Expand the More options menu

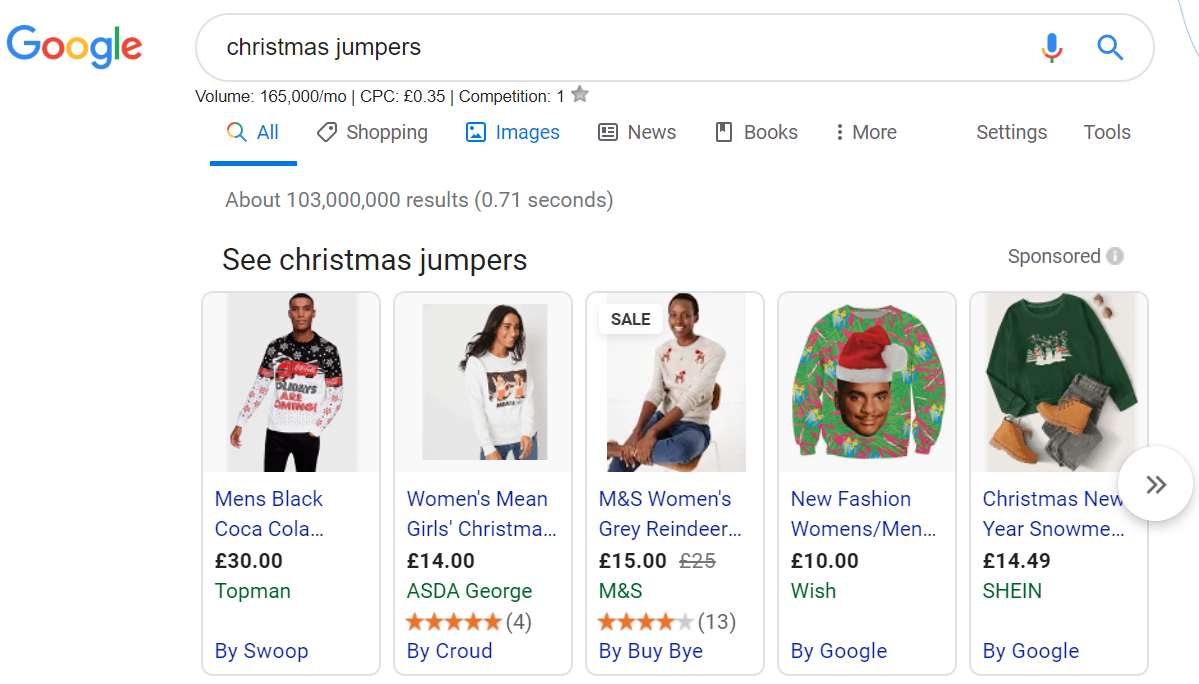[x=866, y=132]
